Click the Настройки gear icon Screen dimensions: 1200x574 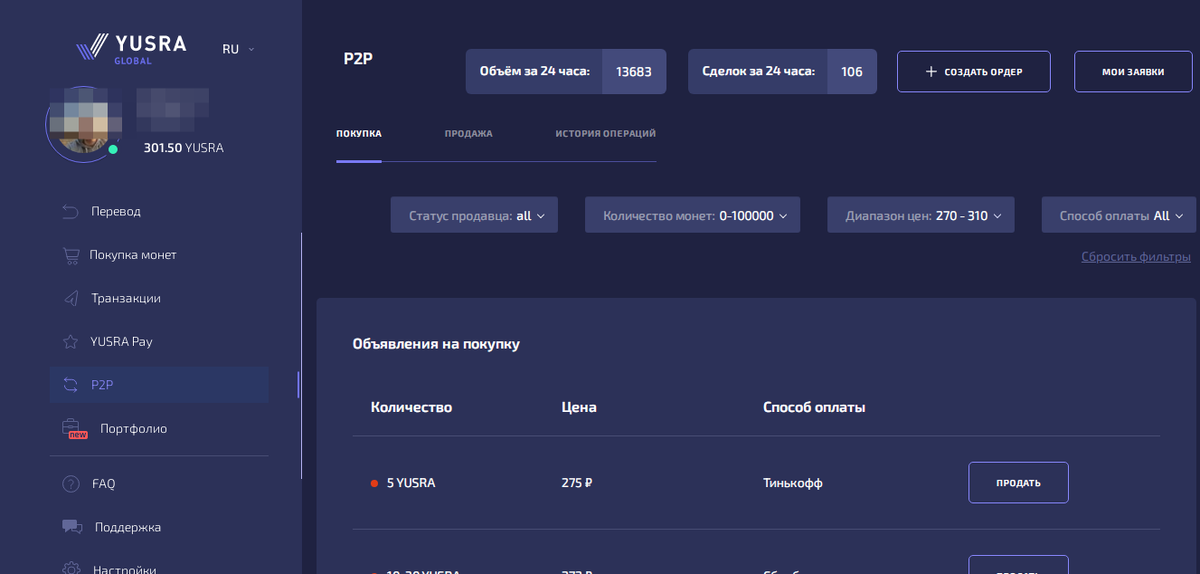[70, 568]
